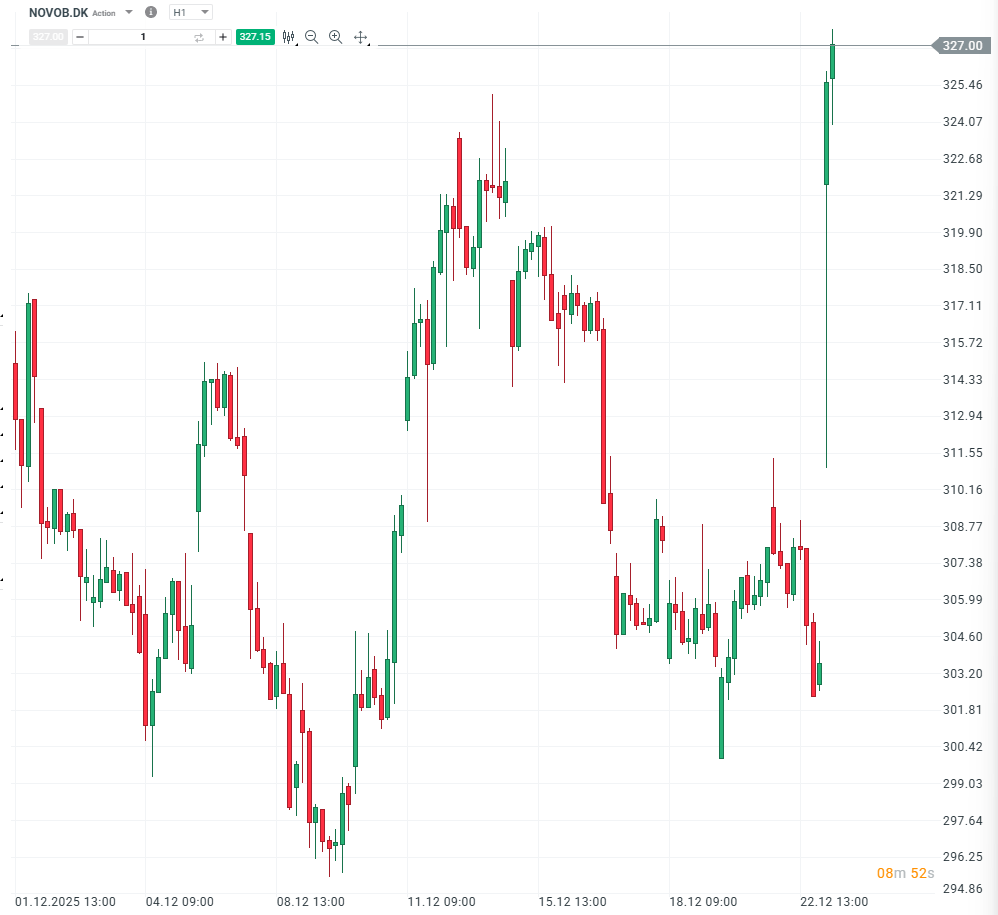
Task: Decrease trade volume with minus button
Action: point(80,37)
